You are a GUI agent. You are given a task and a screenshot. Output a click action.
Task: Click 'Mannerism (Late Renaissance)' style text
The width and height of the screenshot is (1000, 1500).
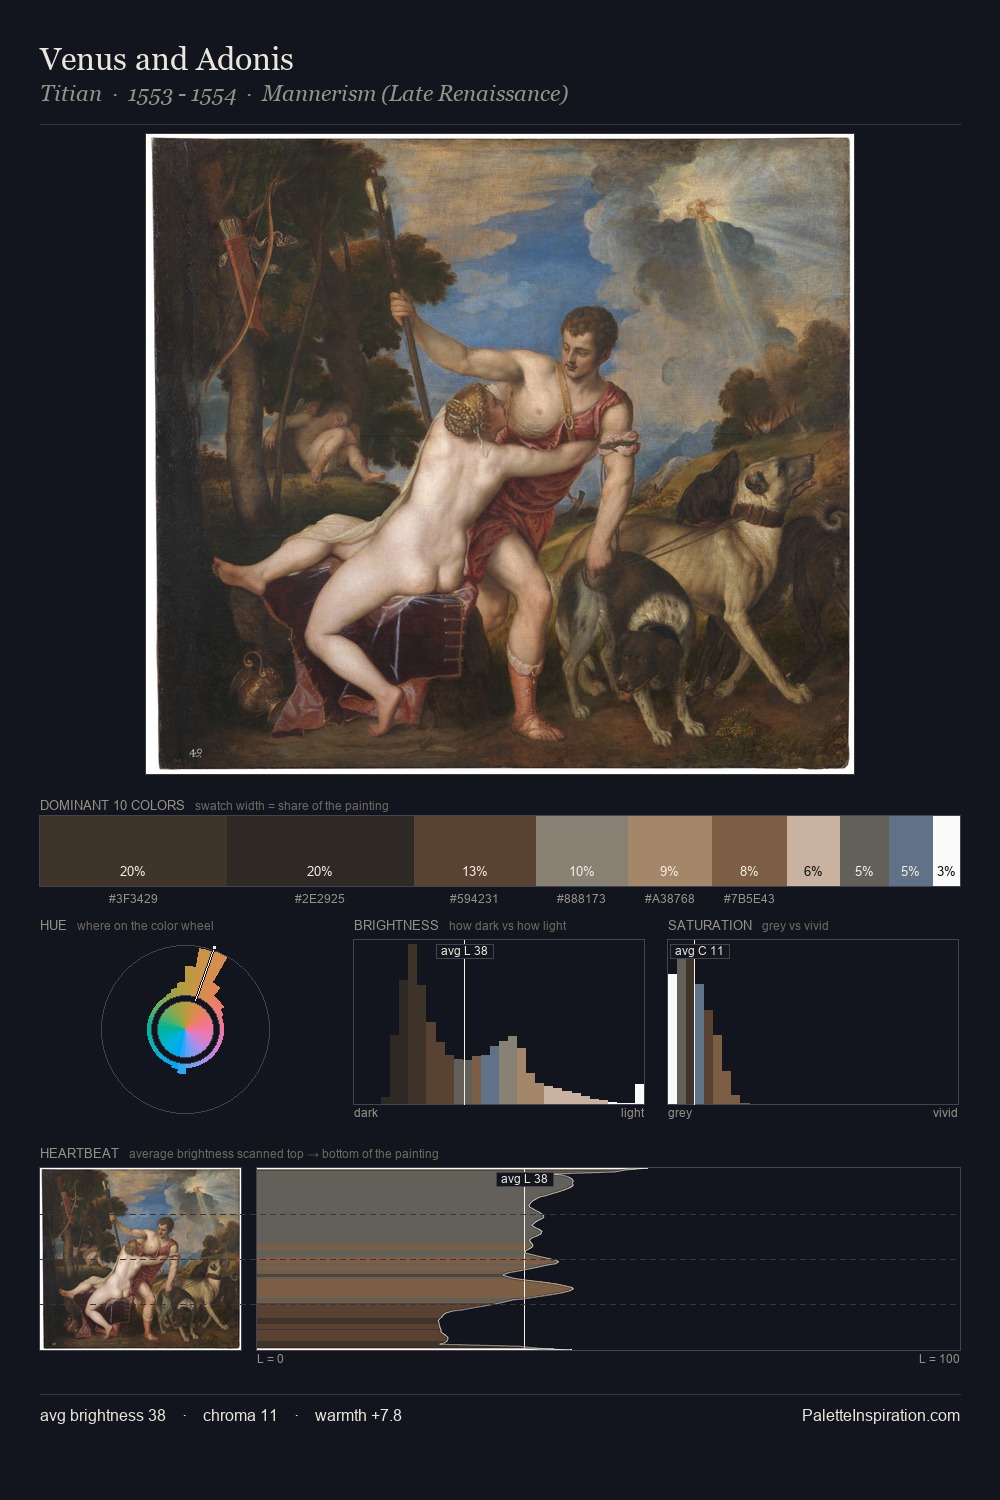415,94
